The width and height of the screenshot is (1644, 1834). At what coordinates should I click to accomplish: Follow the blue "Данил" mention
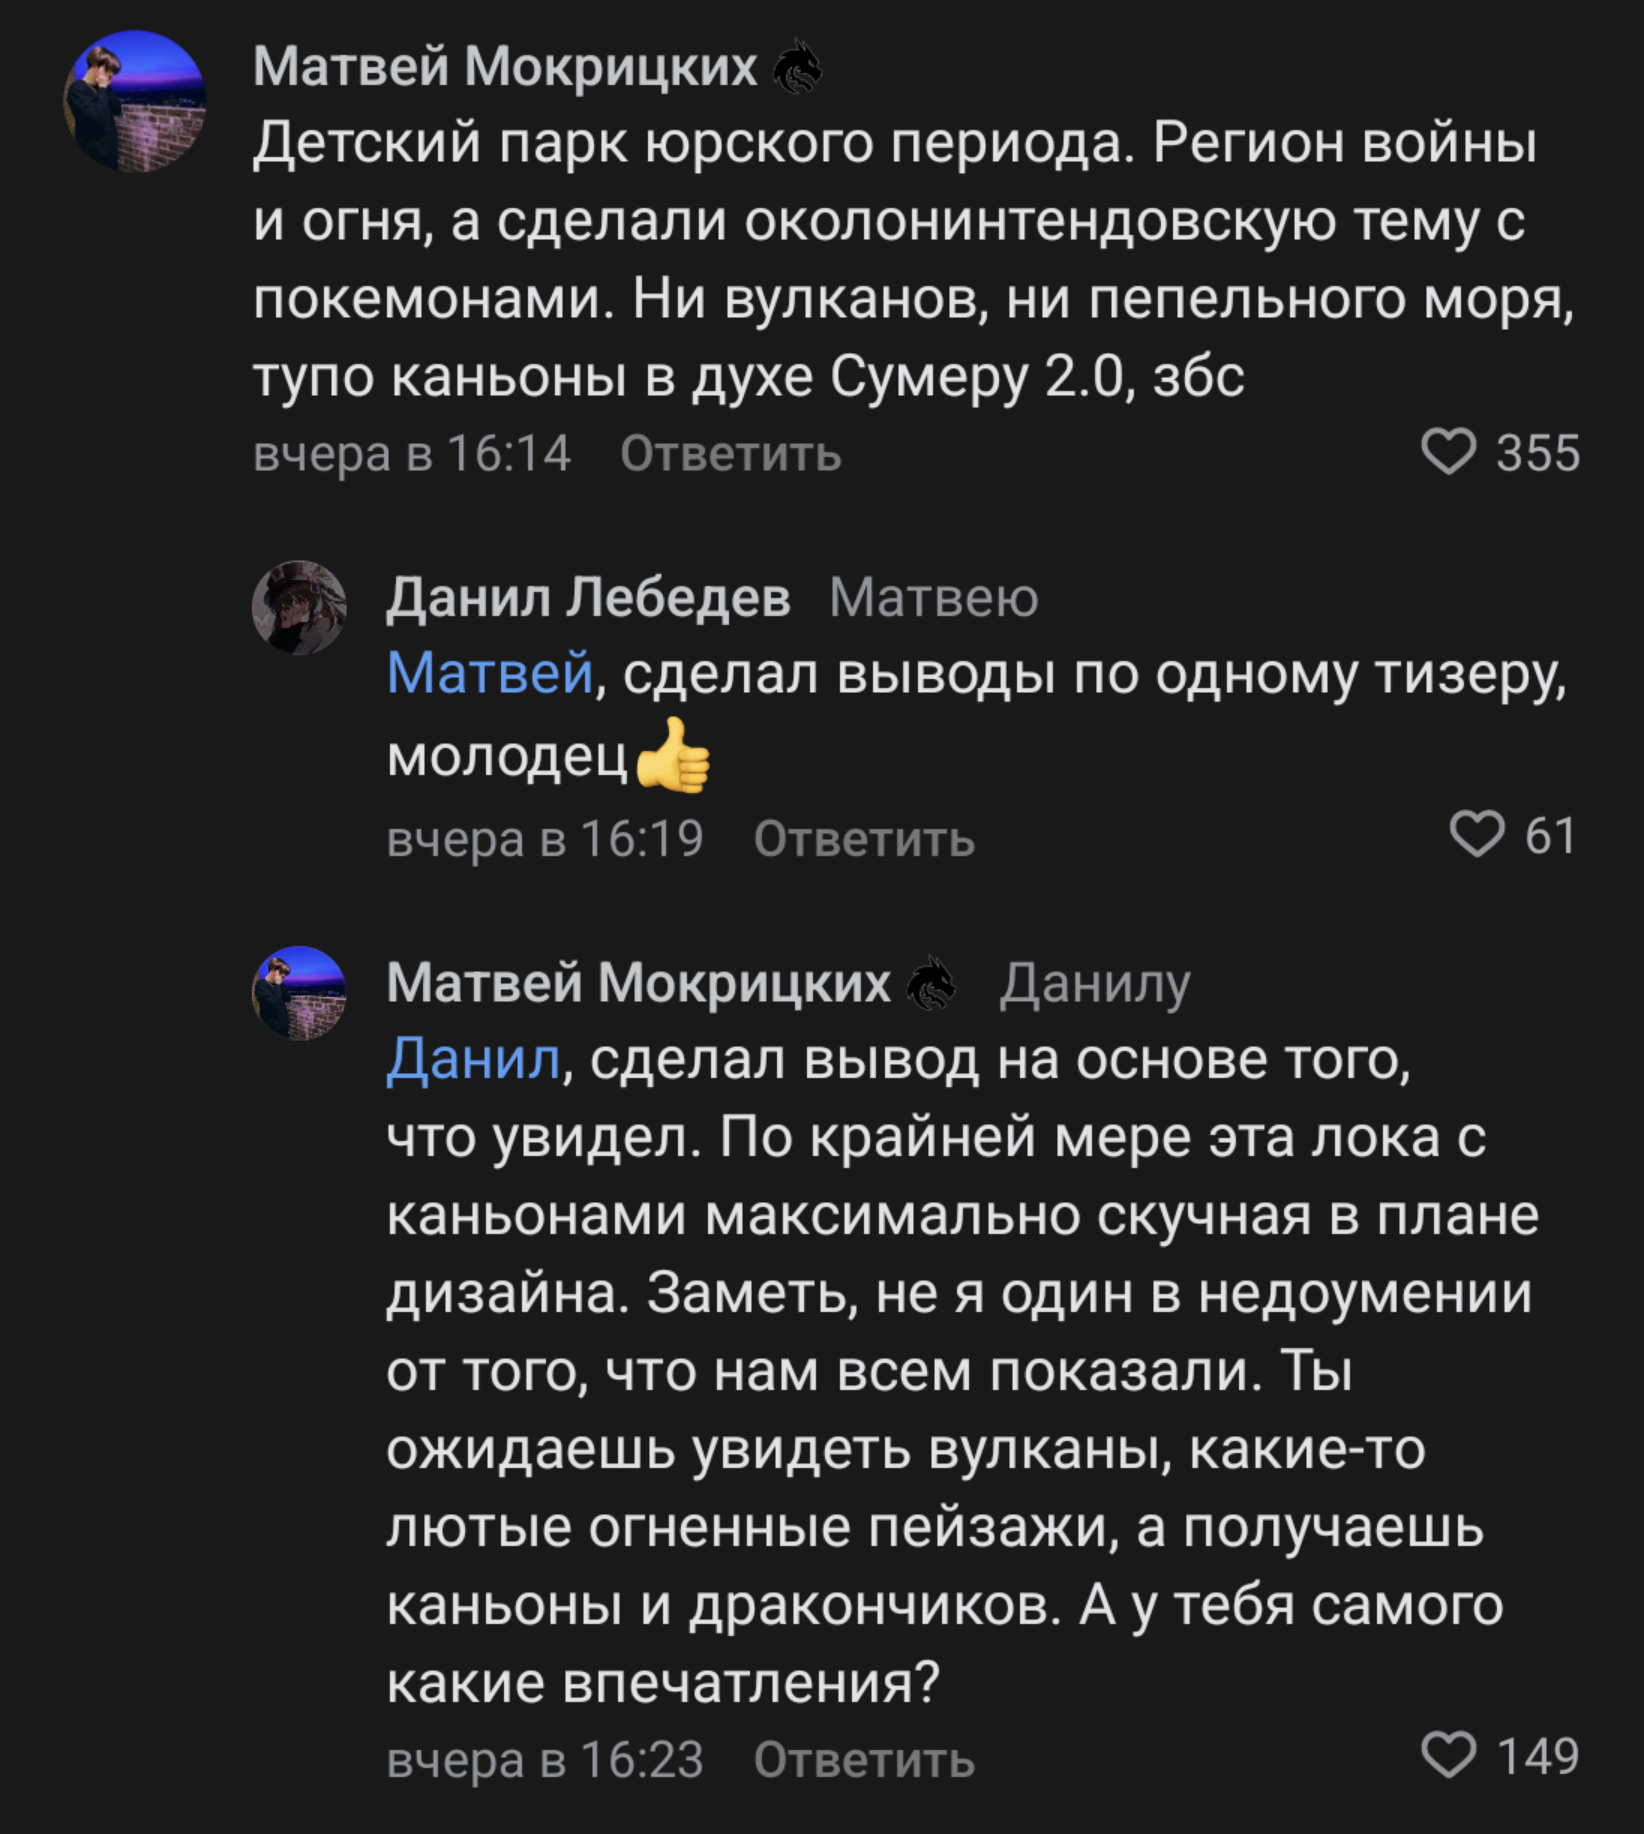pos(473,1059)
